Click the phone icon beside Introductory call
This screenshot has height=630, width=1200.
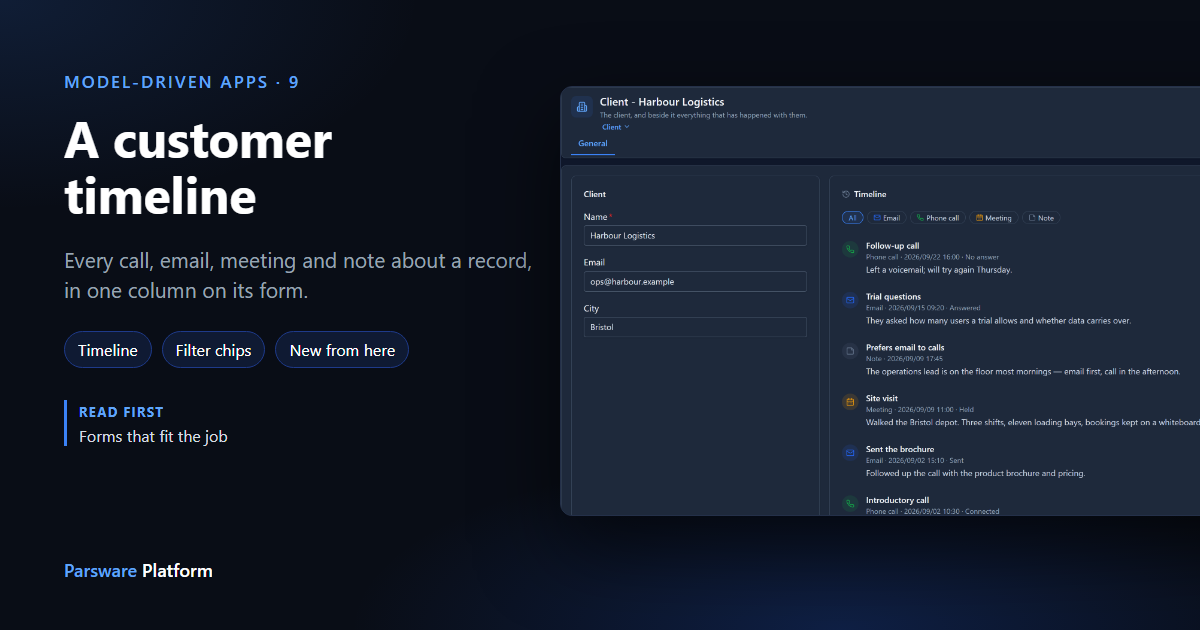pos(850,504)
